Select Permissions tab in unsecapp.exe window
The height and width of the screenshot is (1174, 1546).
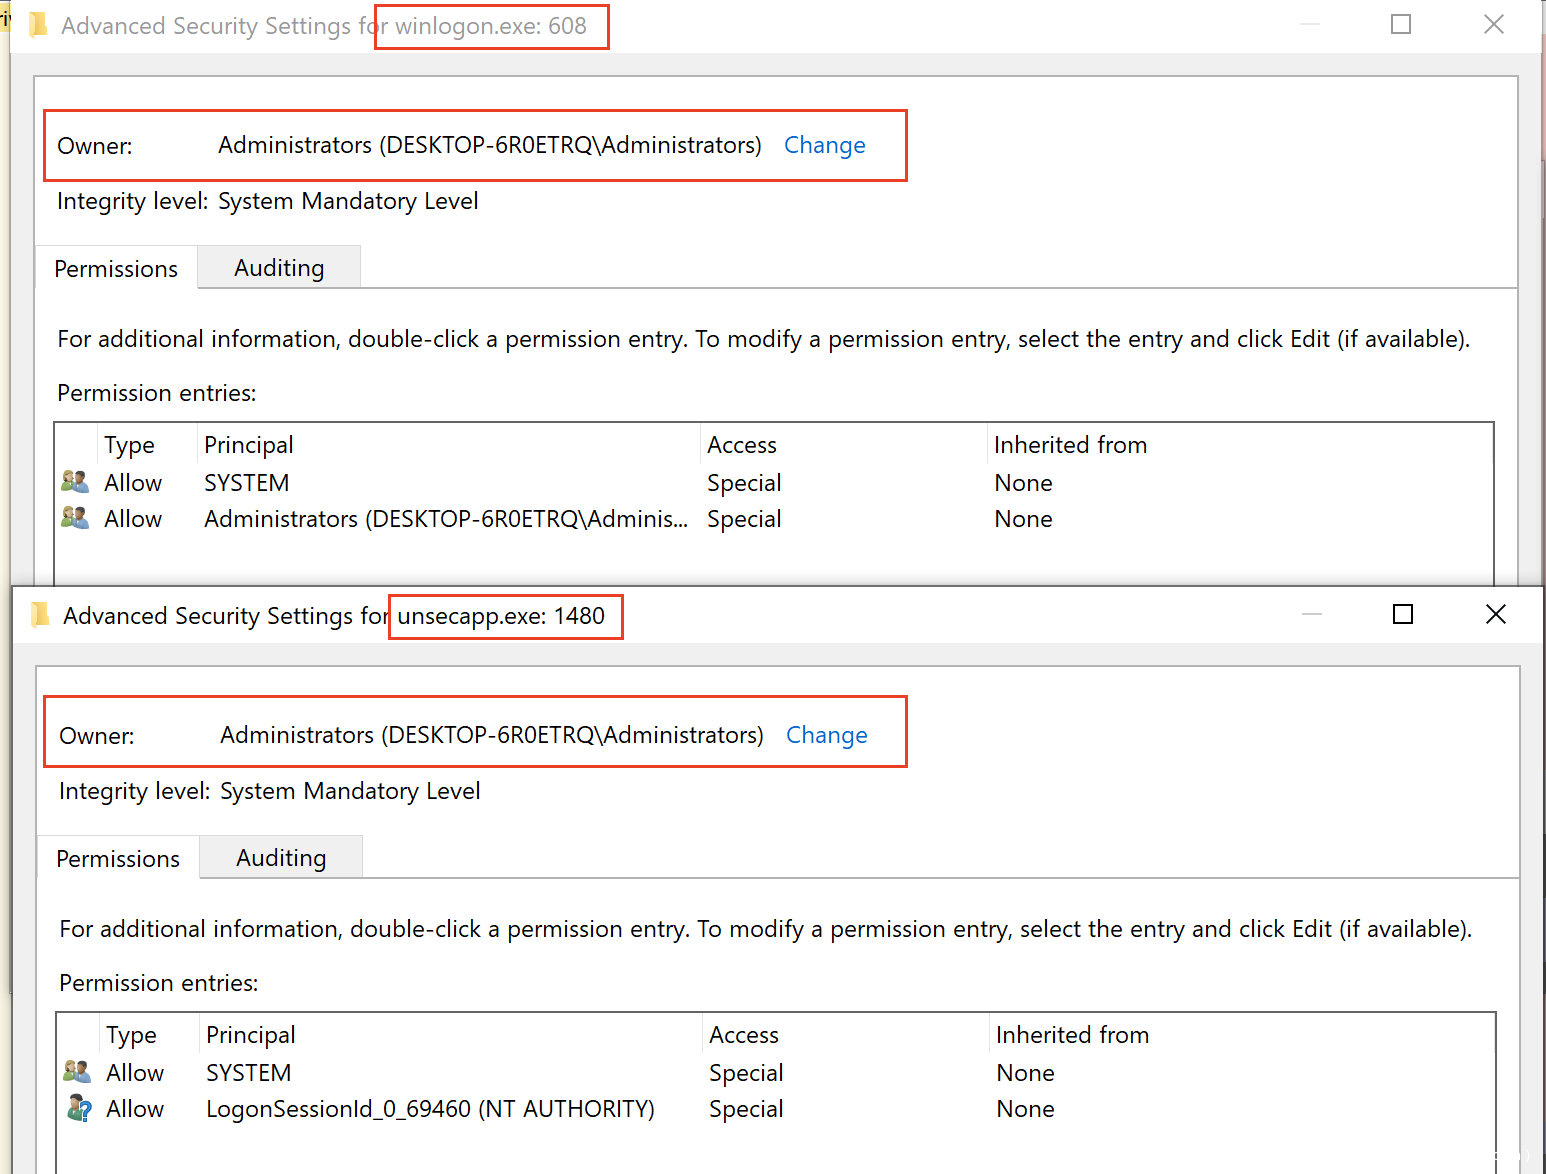118,859
